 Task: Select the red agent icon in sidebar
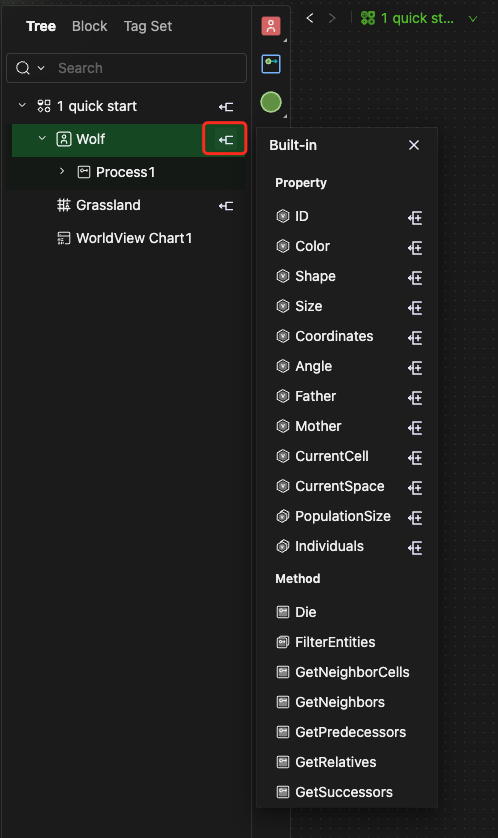(271, 26)
